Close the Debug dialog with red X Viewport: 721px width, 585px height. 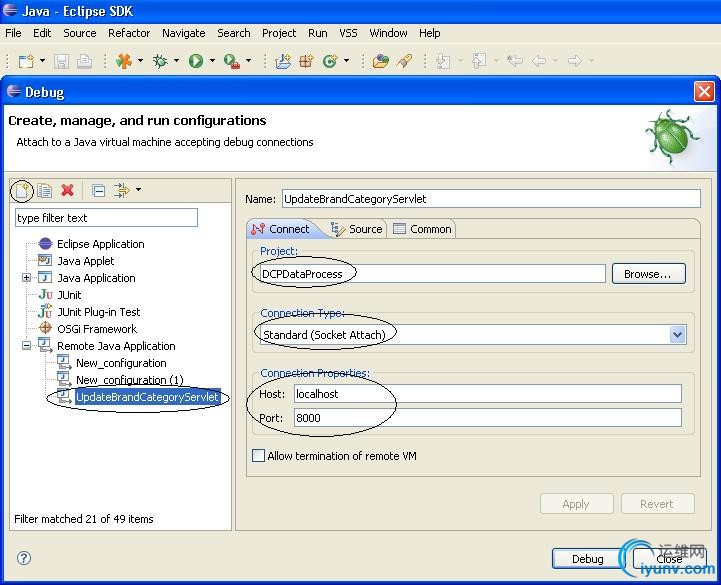tap(704, 92)
